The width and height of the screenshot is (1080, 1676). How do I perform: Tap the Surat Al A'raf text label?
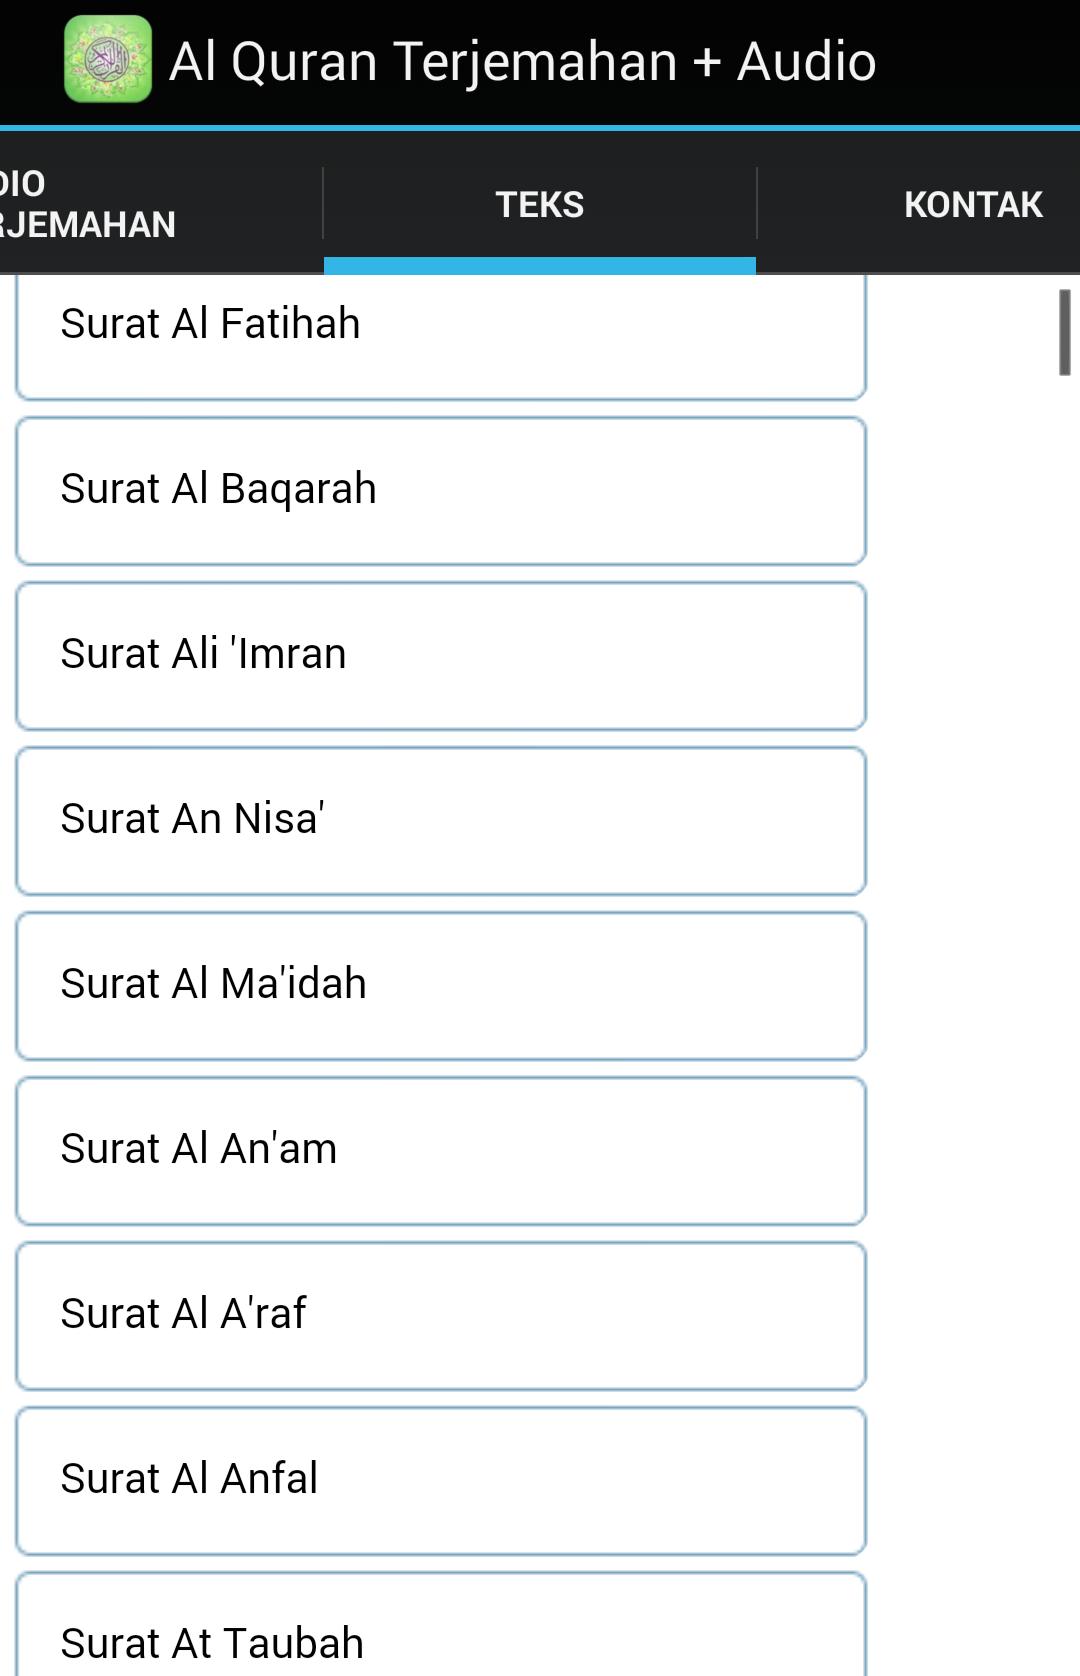183,1313
